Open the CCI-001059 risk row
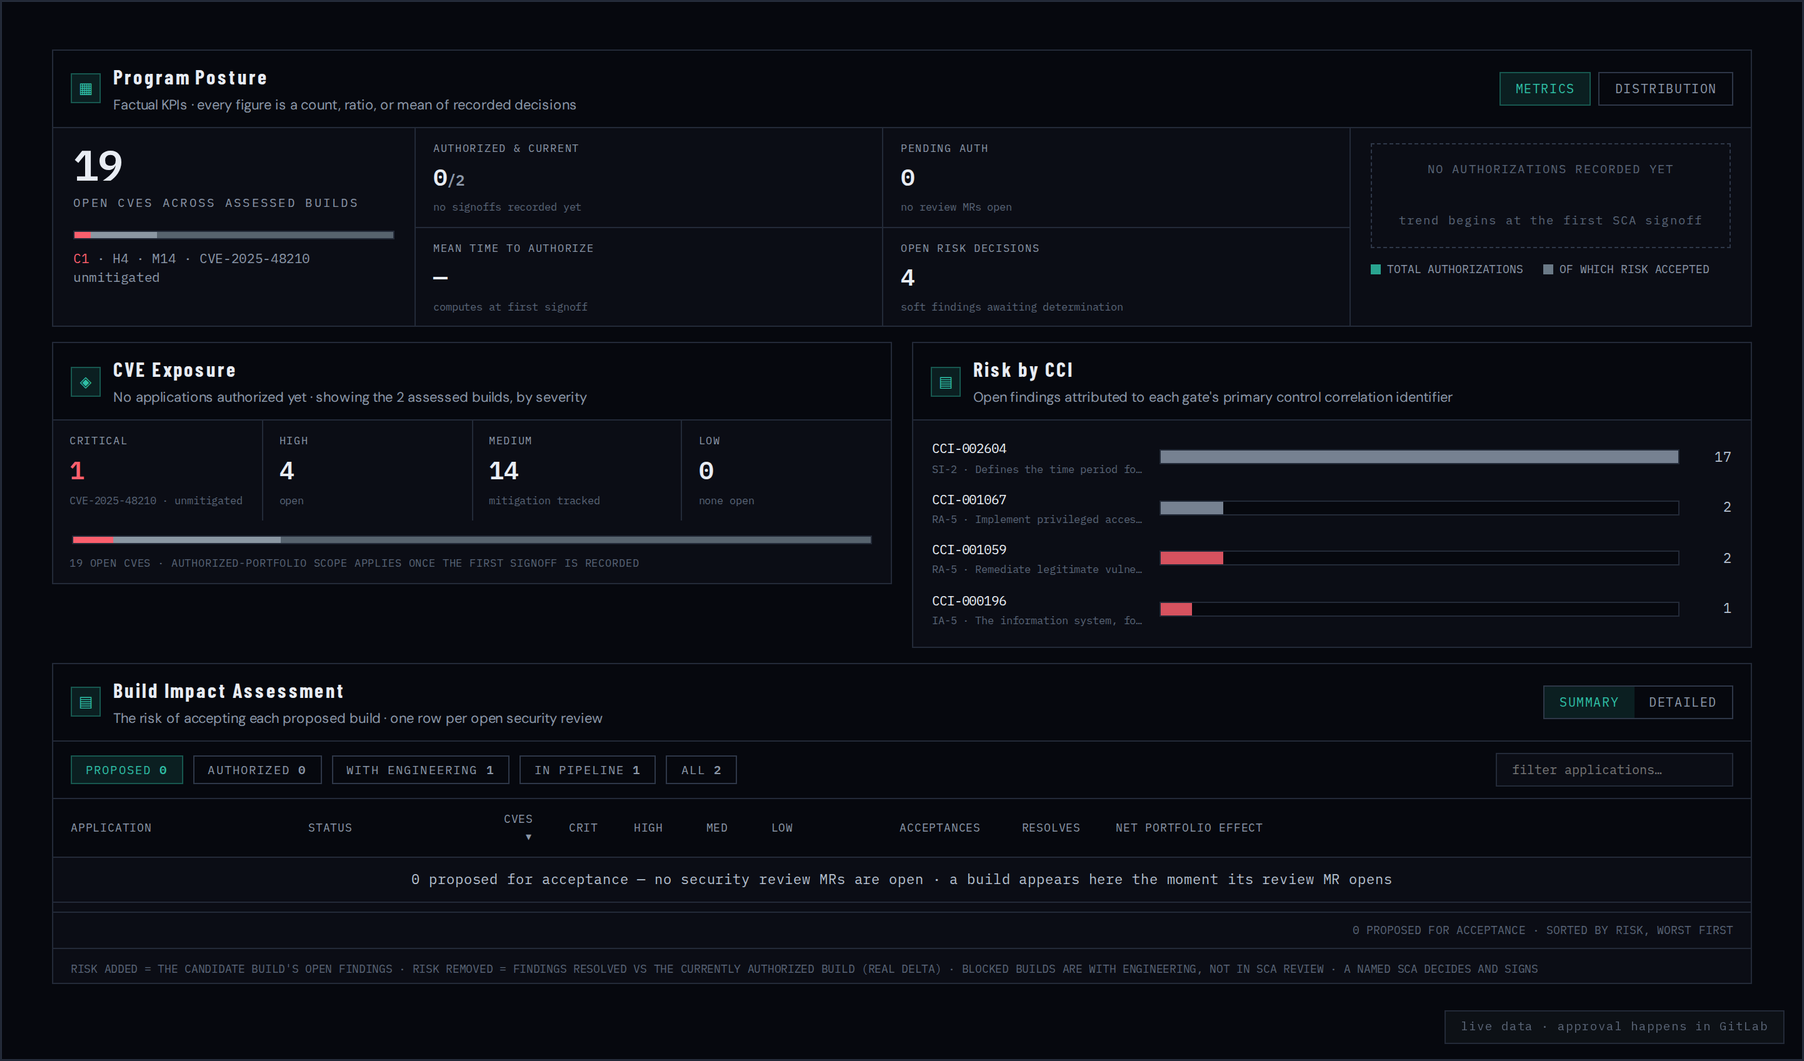The height and width of the screenshot is (1061, 1804). click(x=1332, y=559)
